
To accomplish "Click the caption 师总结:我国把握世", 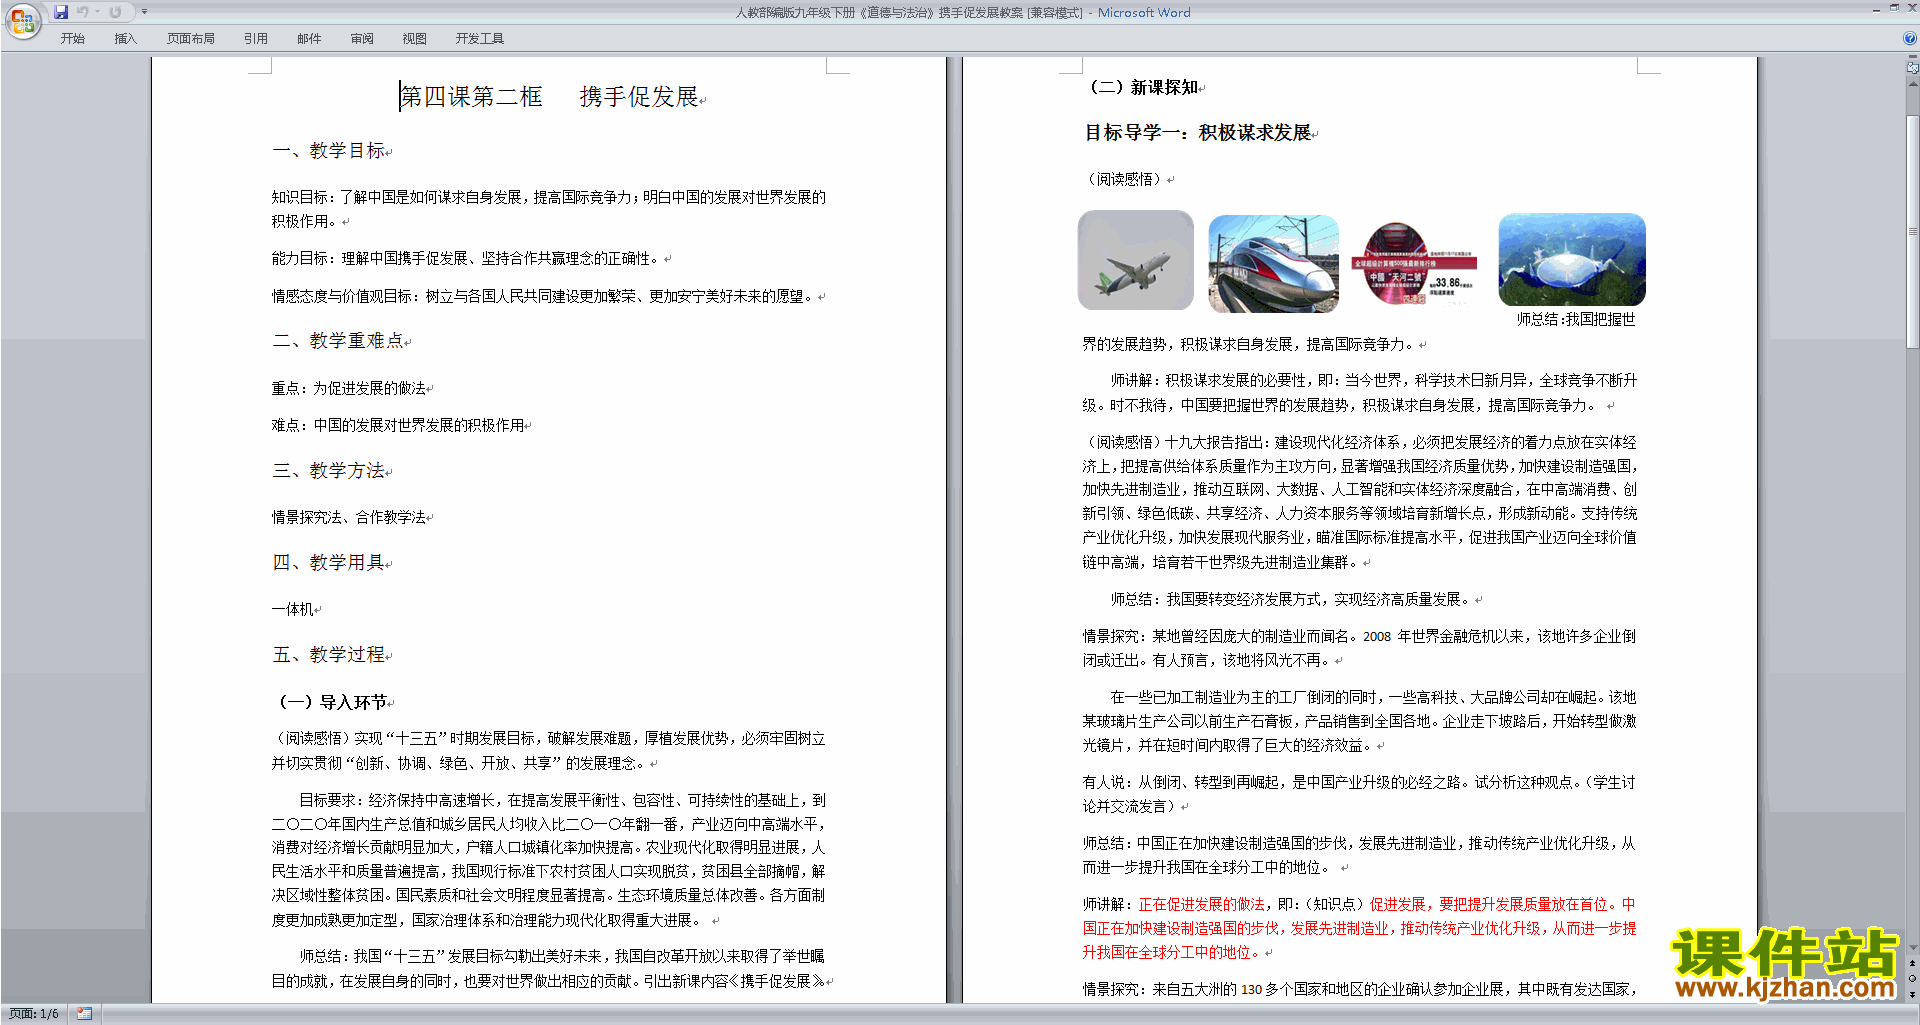I will click(1576, 319).
